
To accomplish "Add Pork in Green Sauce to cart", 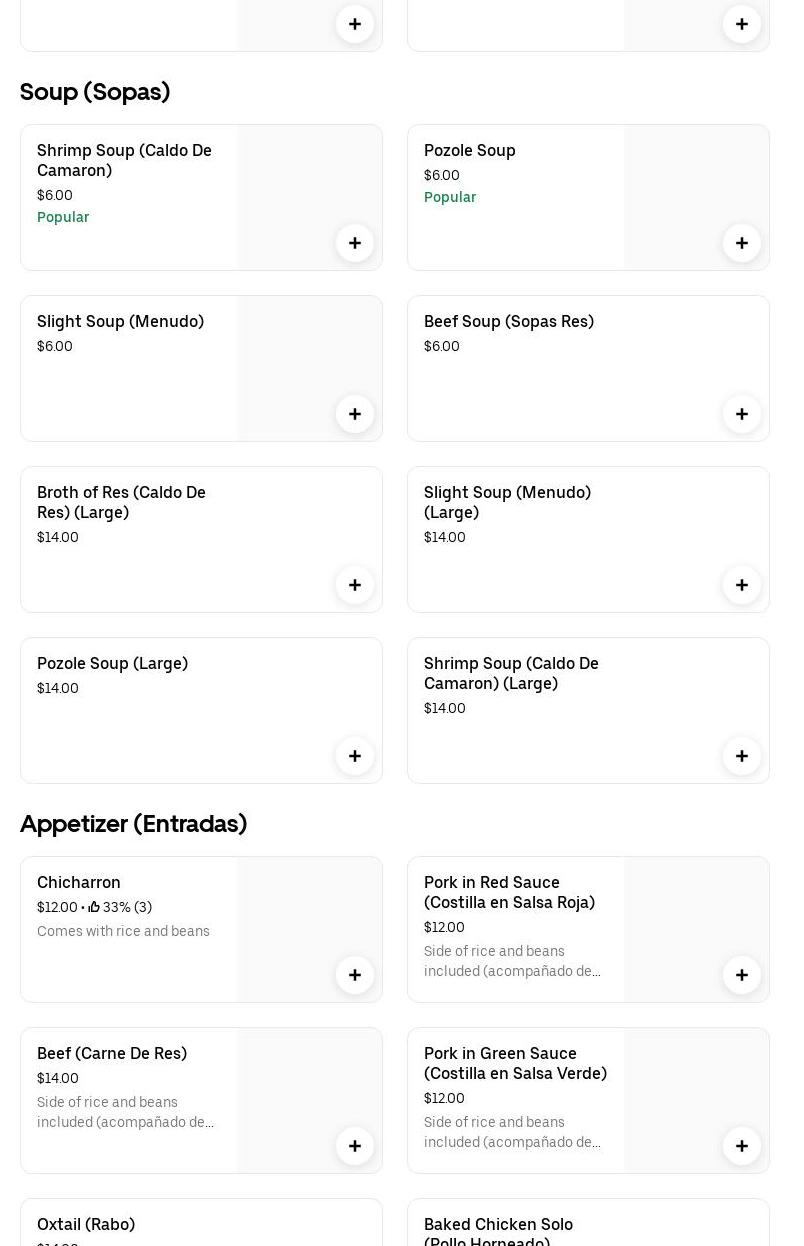I will click(x=742, y=1146).
